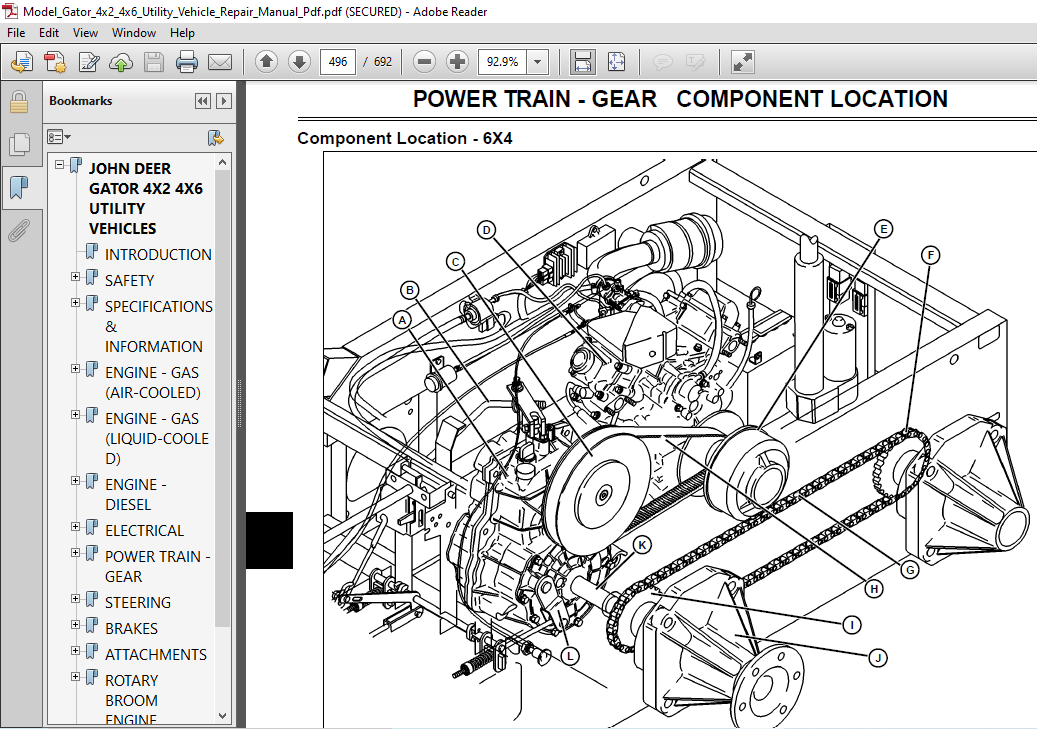Go to next page with down arrow
This screenshot has width=1037, height=729.
[x=300, y=62]
